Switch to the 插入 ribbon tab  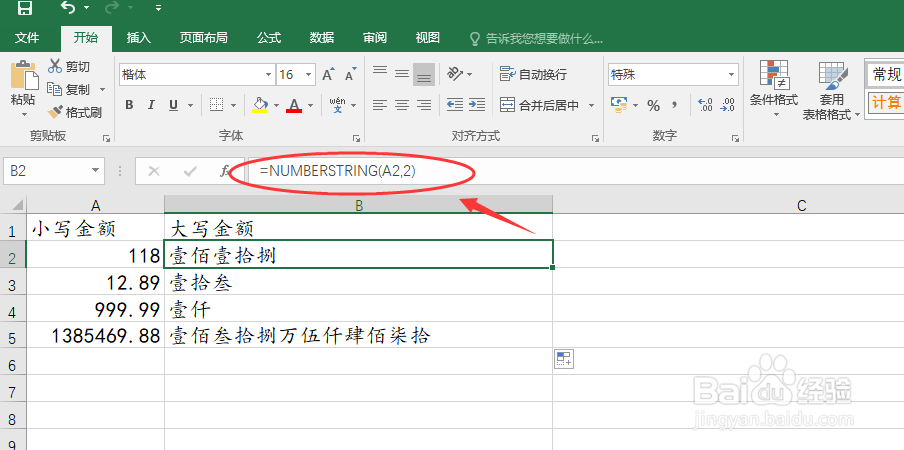(138, 38)
